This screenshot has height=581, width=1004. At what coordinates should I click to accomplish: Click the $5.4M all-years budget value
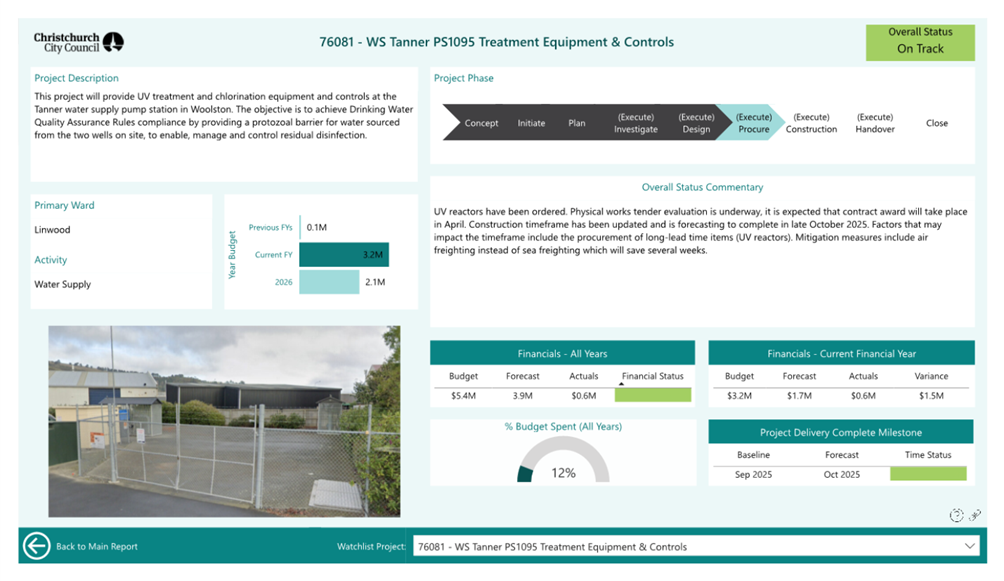click(463, 396)
